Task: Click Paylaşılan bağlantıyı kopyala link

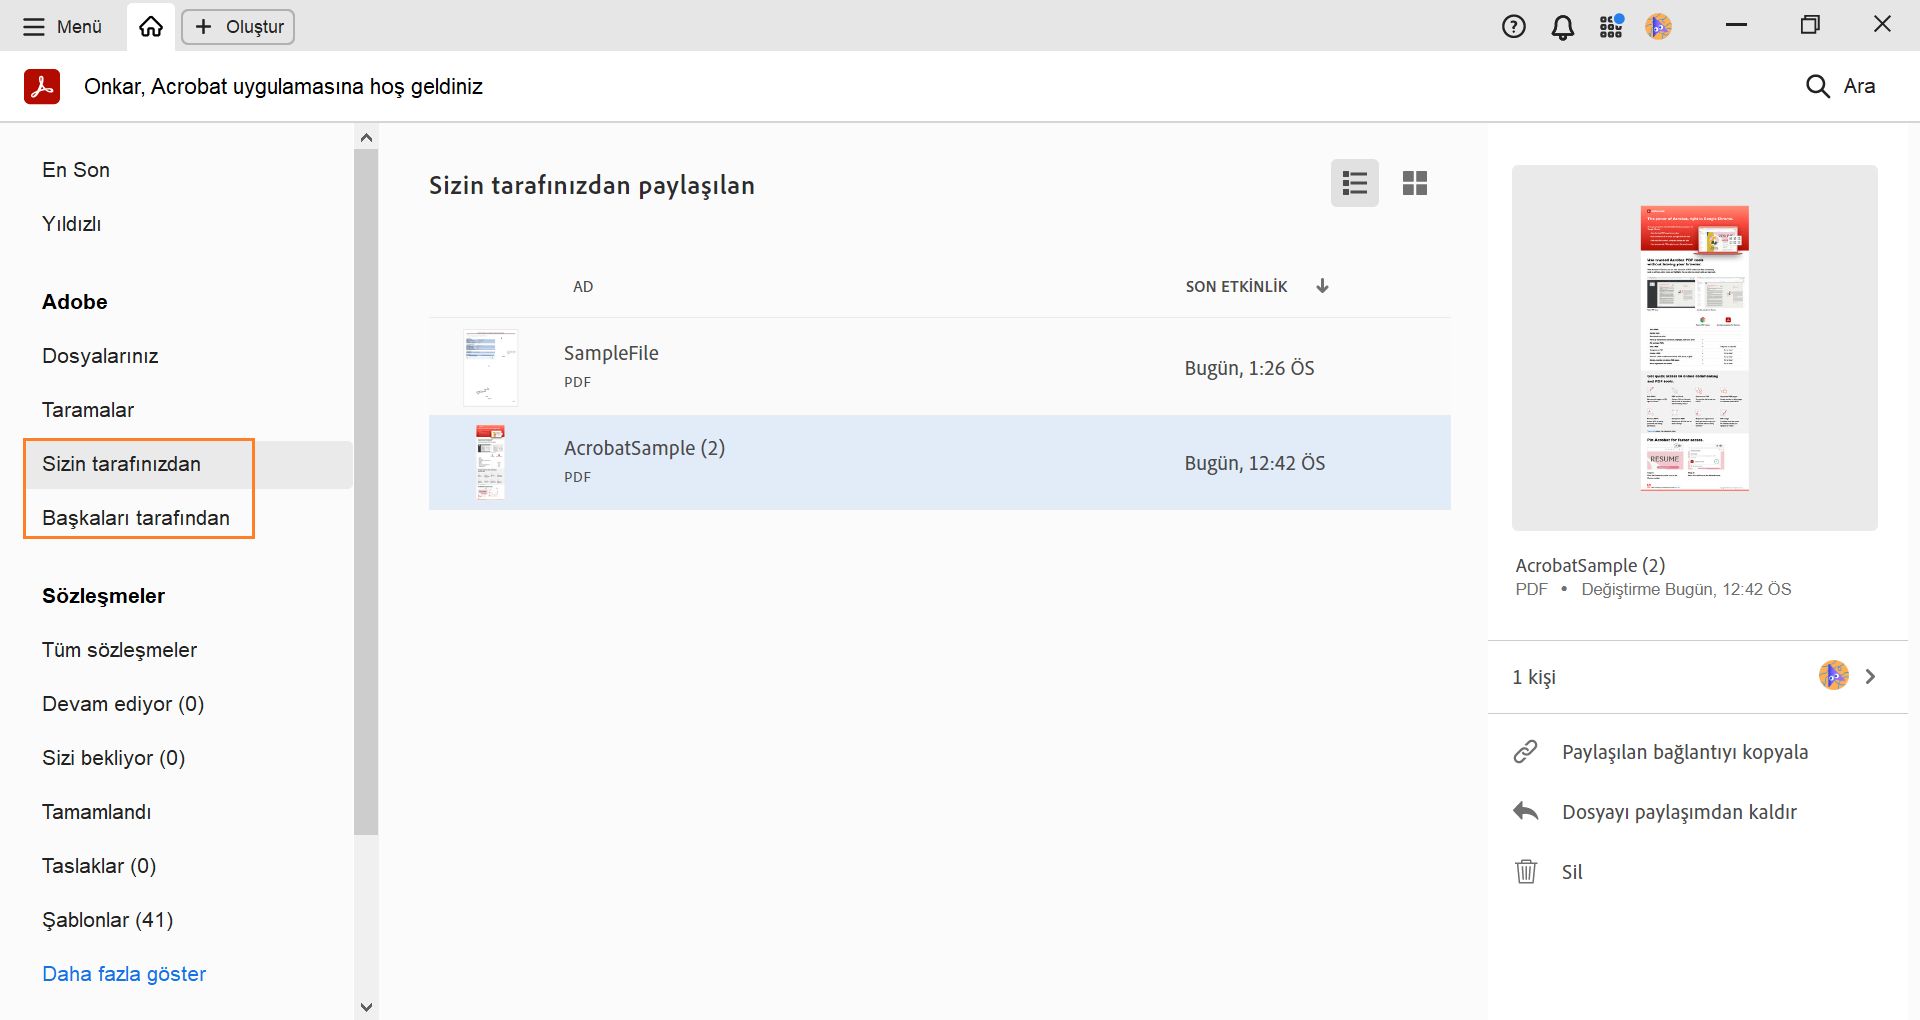Action: point(1684,752)
